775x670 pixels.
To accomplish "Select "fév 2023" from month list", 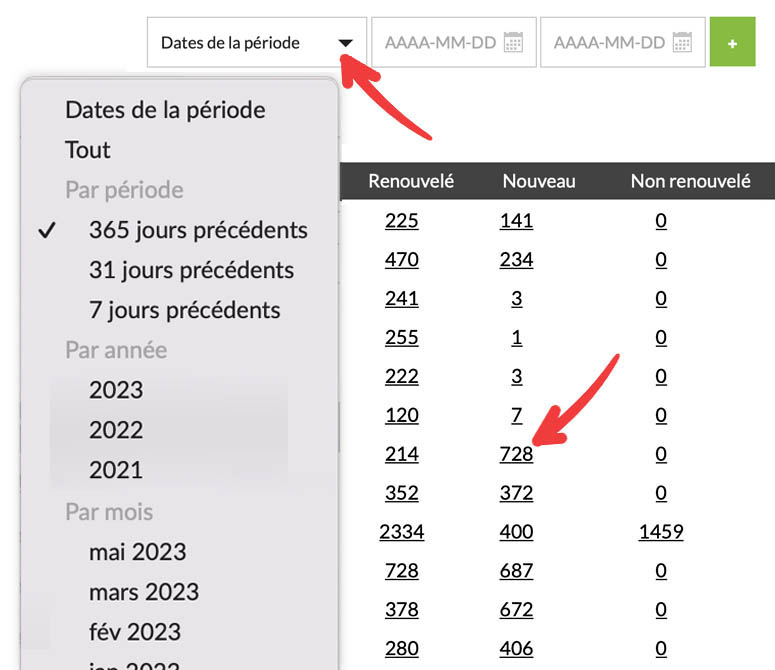I will point(135,632).
